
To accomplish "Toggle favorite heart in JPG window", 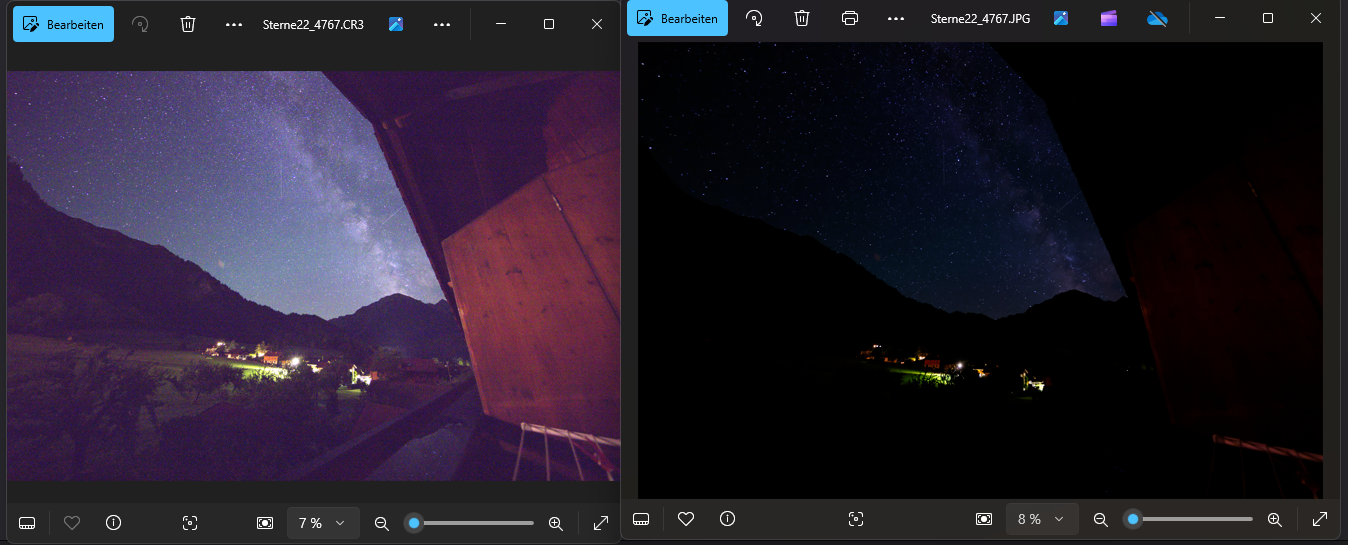I will click(686, 519).
